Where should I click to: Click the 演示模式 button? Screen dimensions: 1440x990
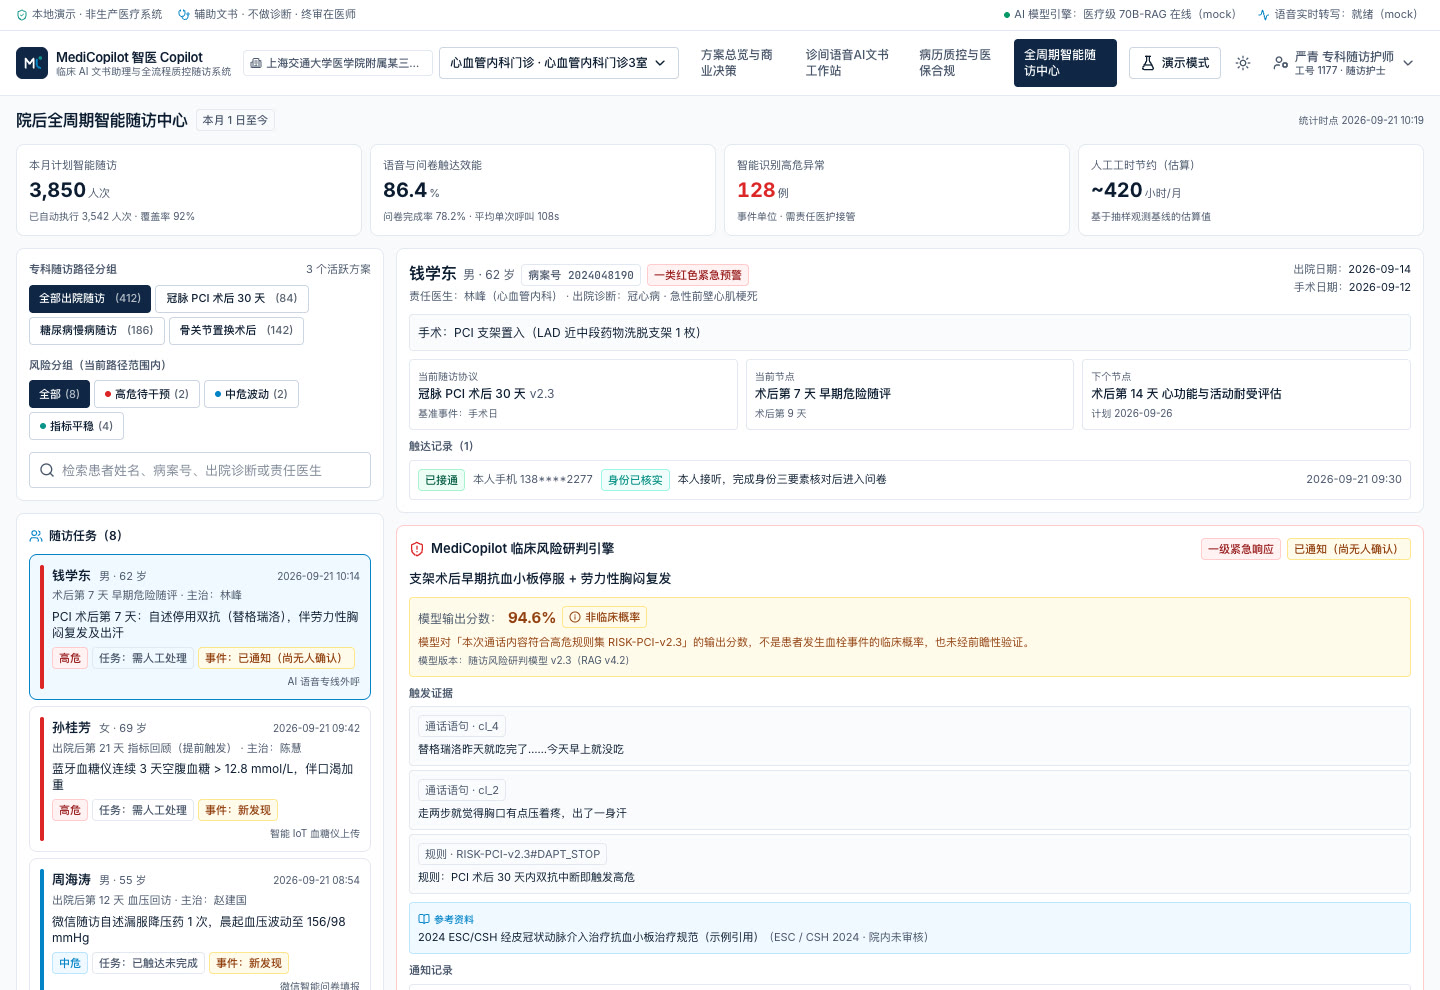[x=1176, y=63]
